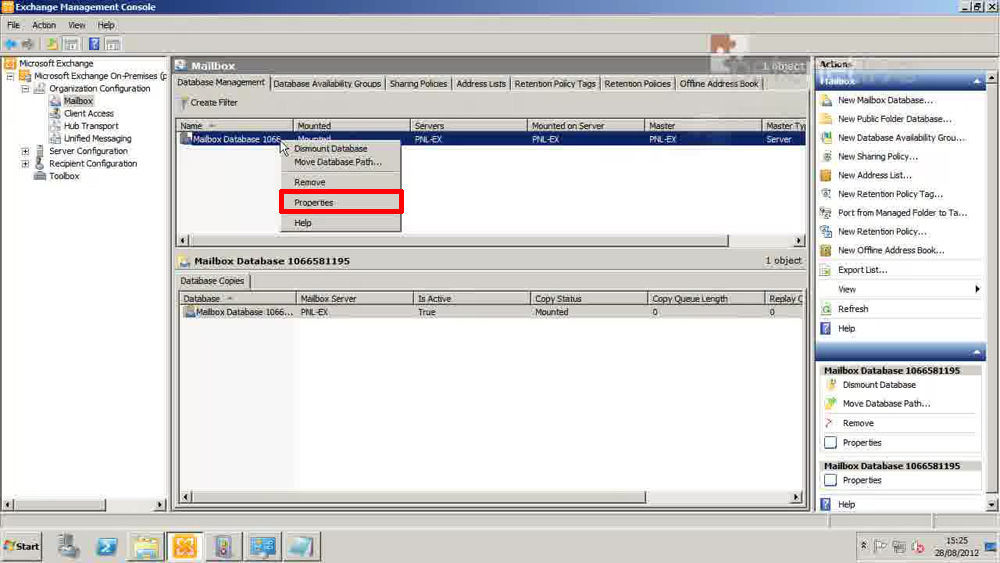Screen dimensions: 1000x563
Task: Choose Move Database Path from context menu
Action: coord(341,162)
